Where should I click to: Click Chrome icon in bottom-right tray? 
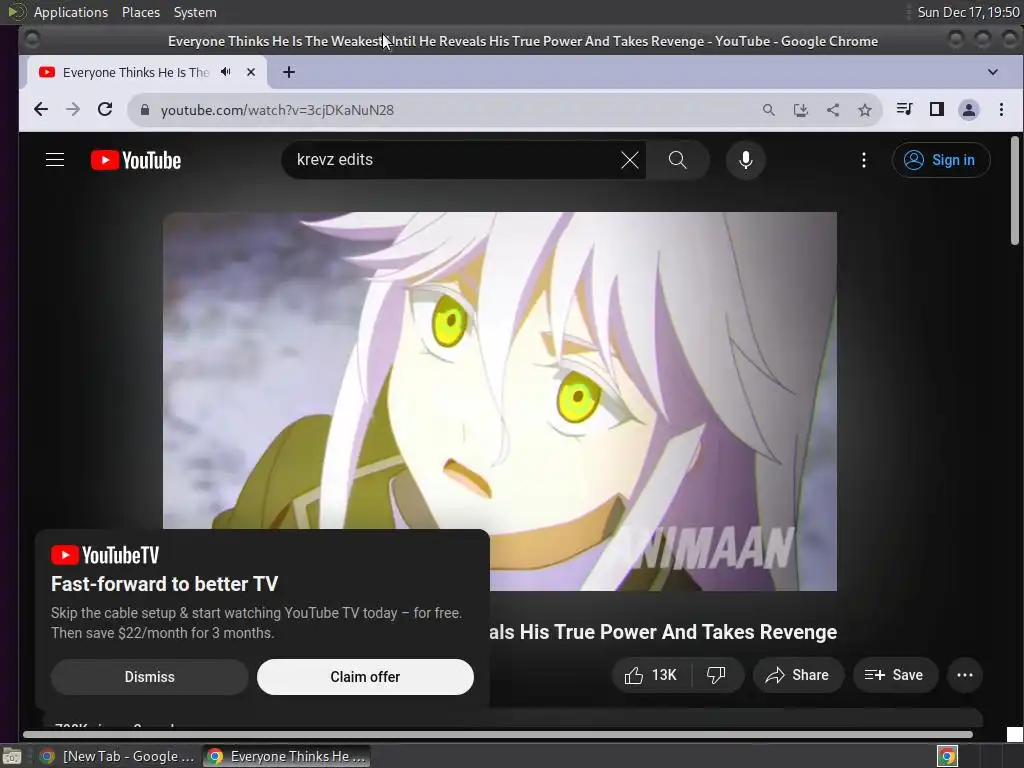[x=947, y=756]
